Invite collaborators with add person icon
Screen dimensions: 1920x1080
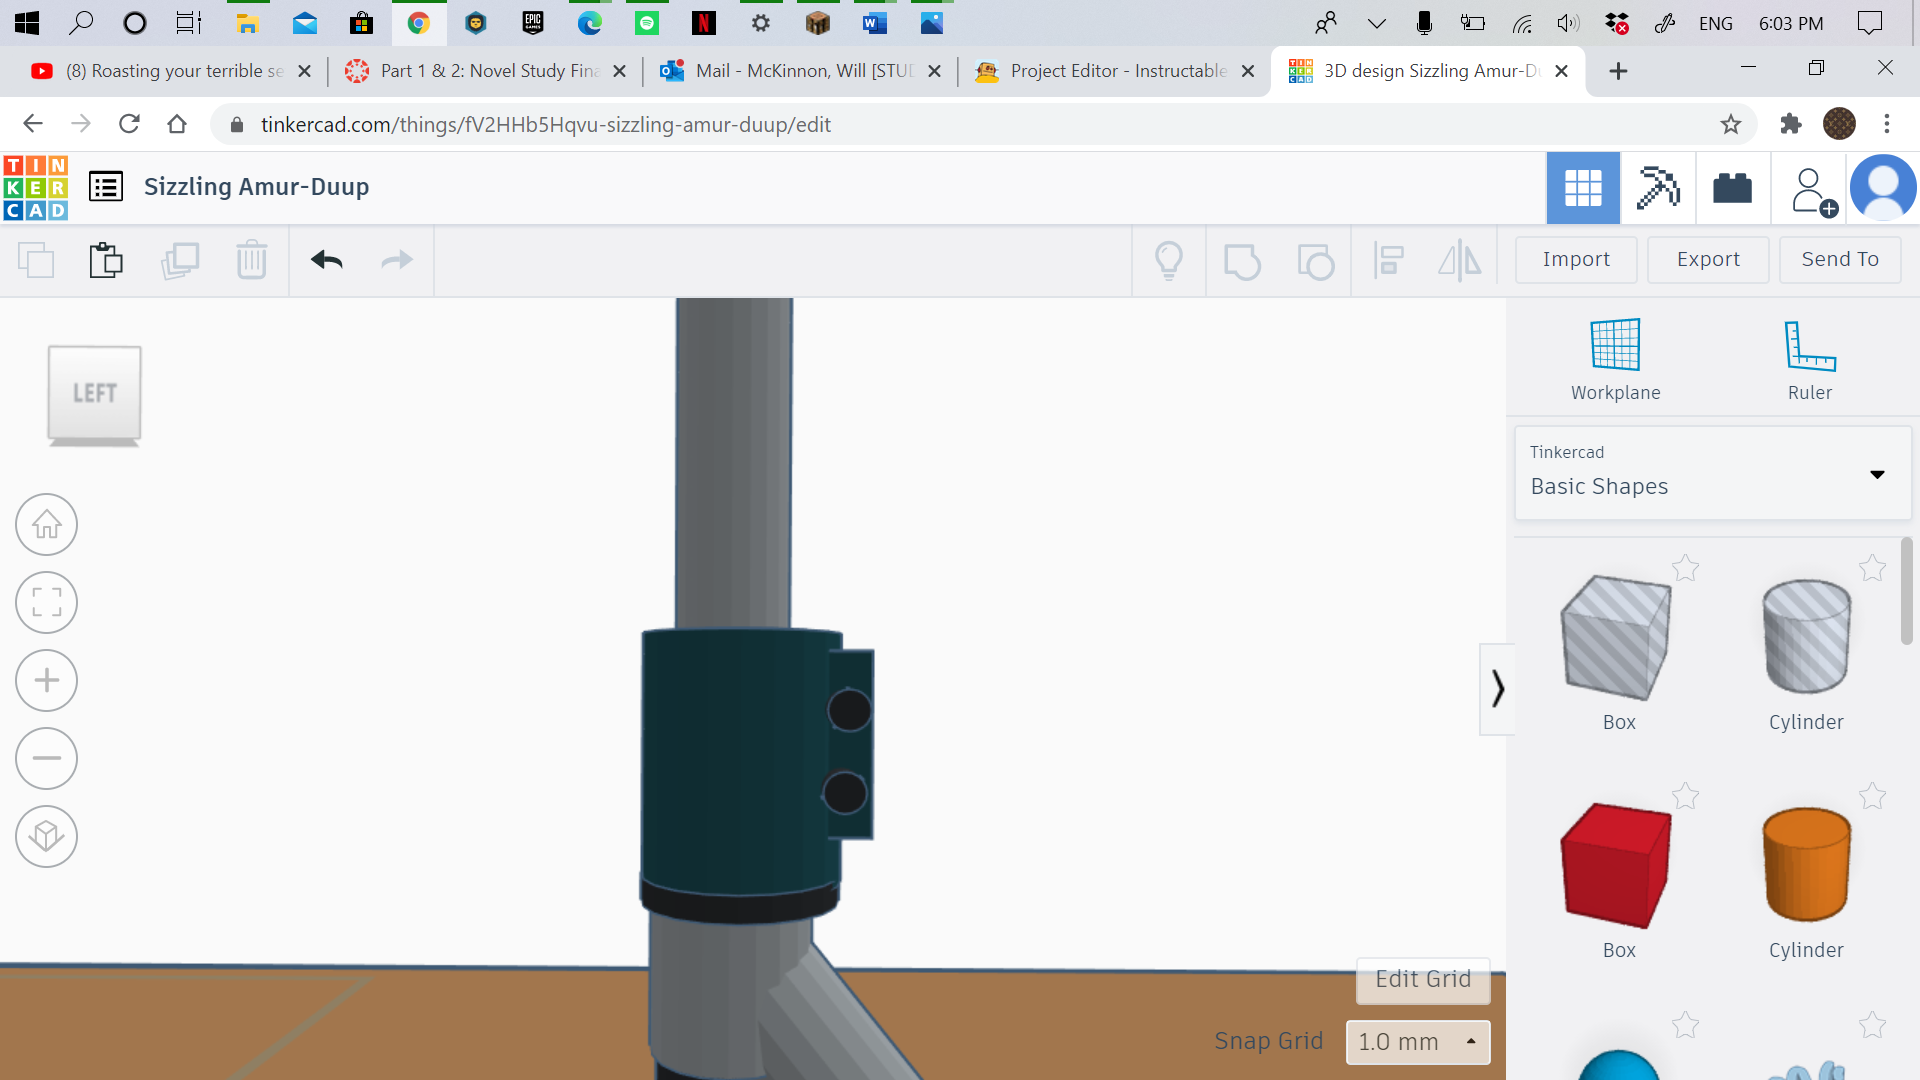coord(1812,190)
